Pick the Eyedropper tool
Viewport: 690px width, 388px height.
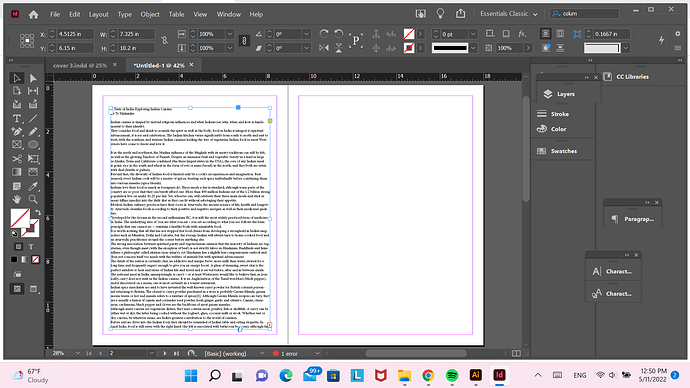(33, 186)
